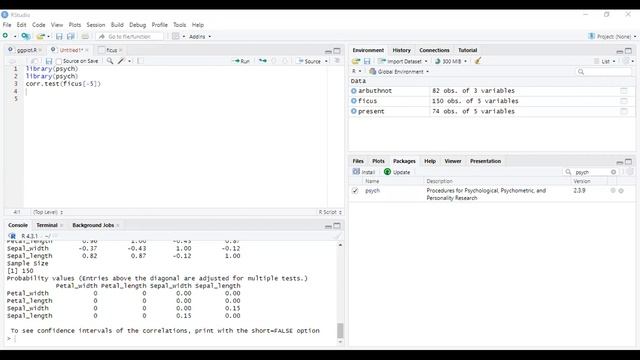Open the Addins dropdown
Screen dimensions: 640x360
click(200, 36)
